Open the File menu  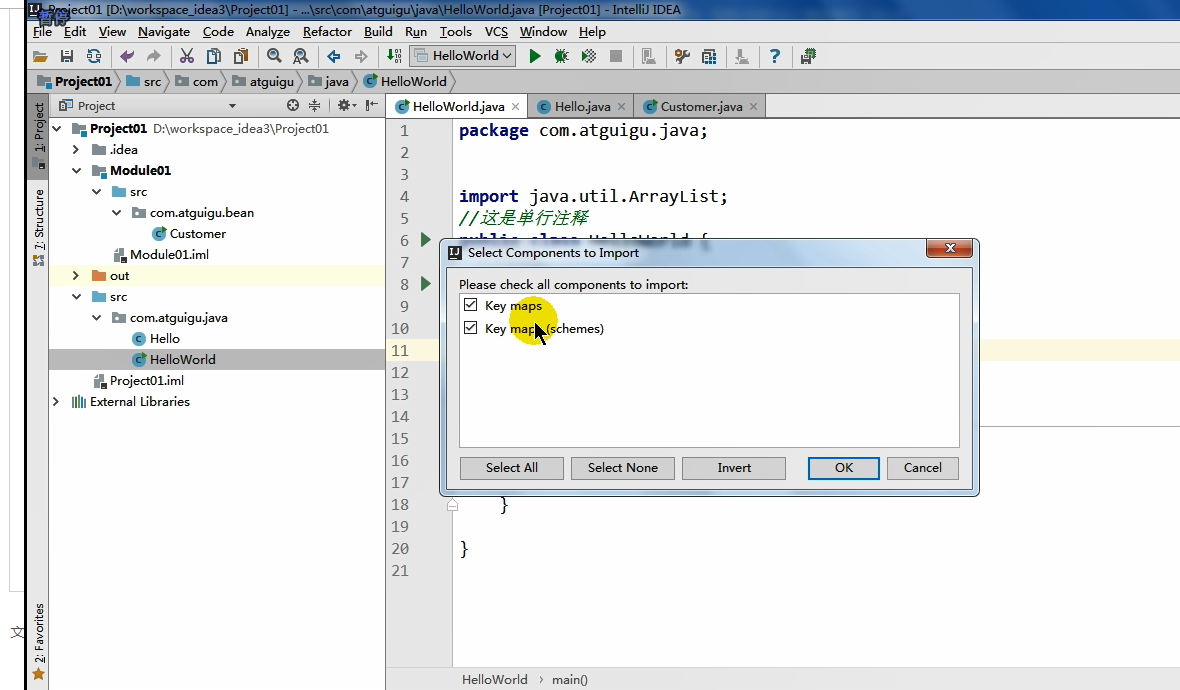[42, 32]
